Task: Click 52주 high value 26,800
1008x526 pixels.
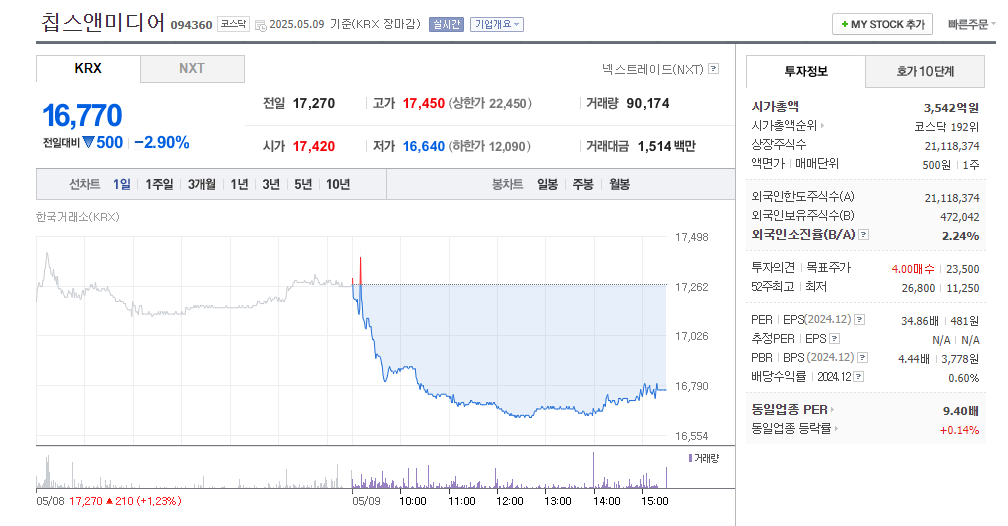Action: (x=918, y=288)
